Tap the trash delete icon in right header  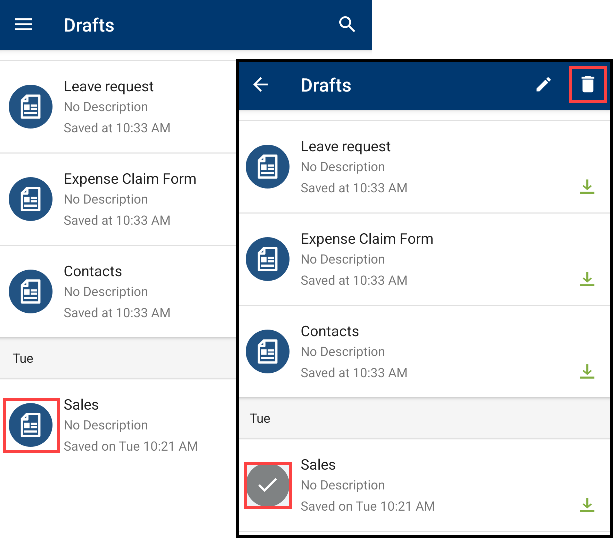pos(587,84)
